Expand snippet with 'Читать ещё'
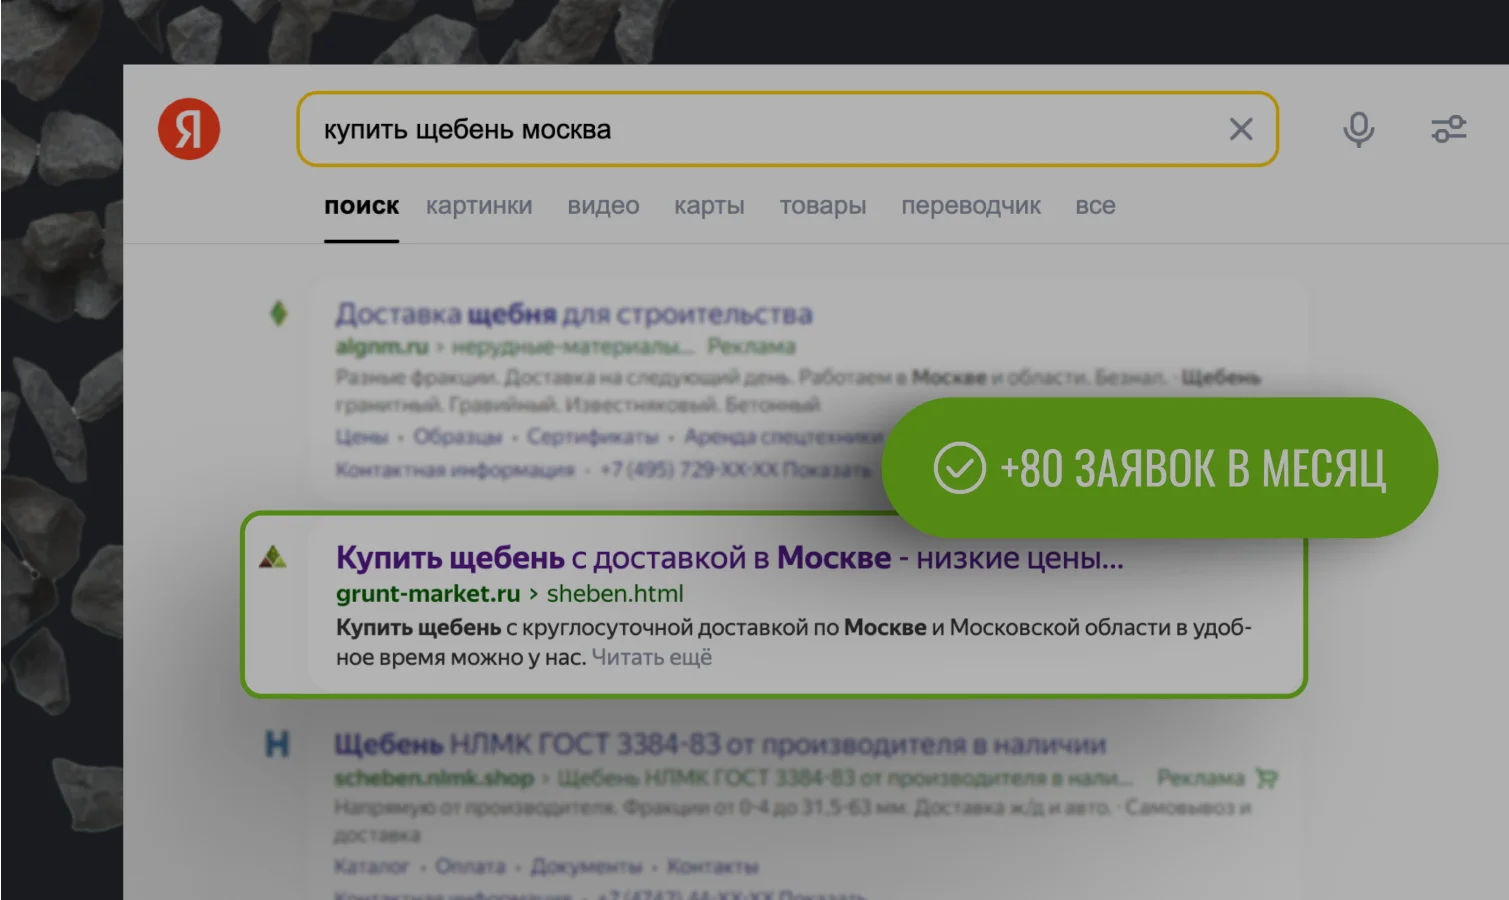 (x=652, y=658)
